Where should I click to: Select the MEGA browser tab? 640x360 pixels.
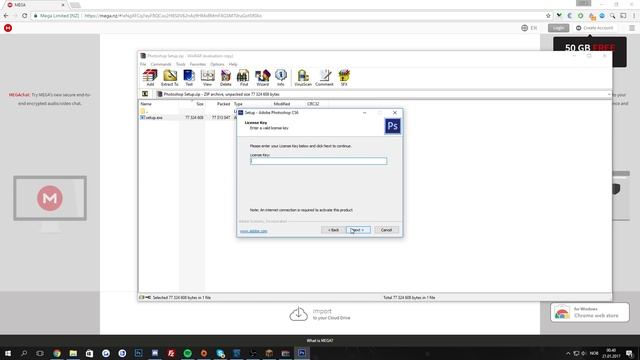(35, 5)
